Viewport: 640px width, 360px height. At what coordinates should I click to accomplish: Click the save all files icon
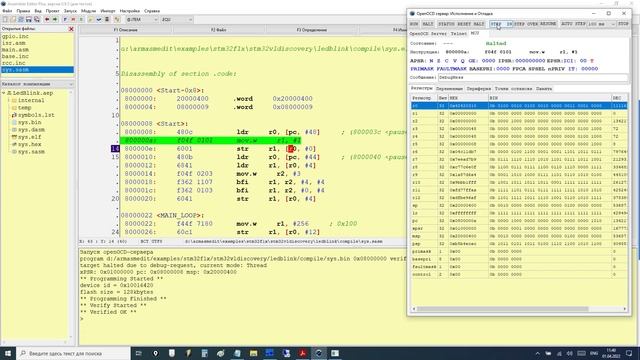(37, 20)
